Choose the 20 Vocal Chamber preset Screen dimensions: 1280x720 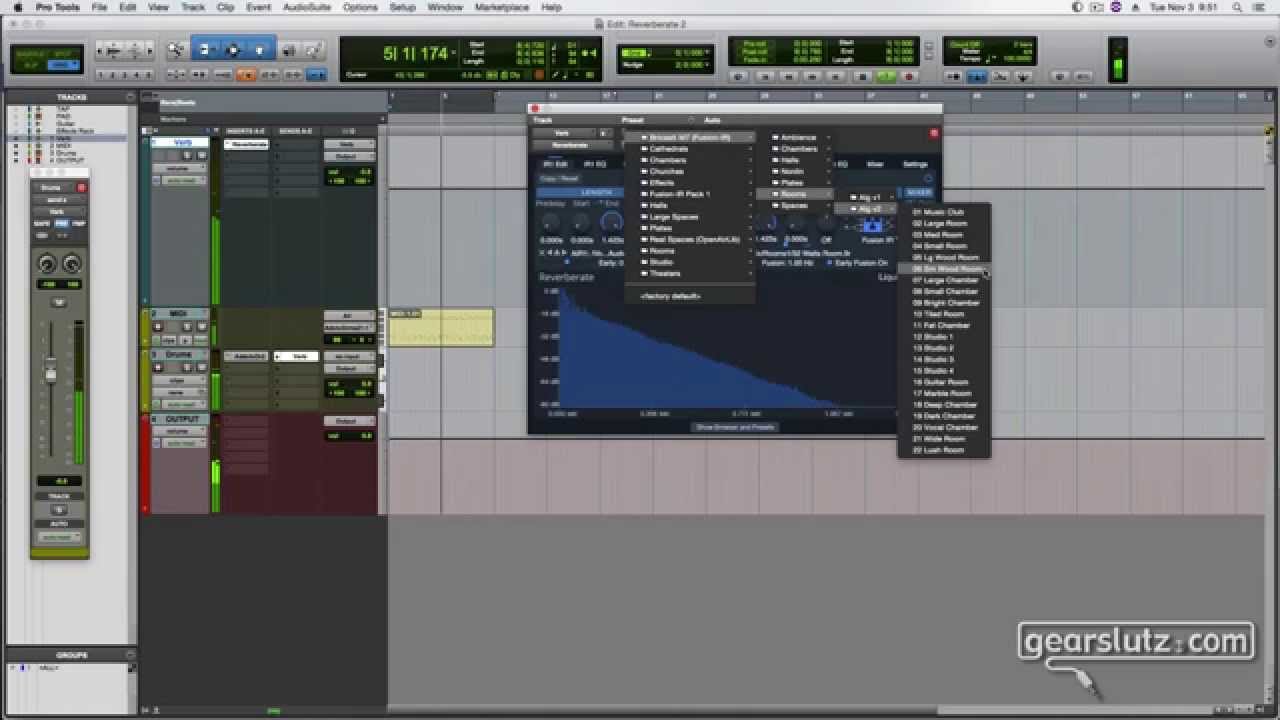click(944, 427)
